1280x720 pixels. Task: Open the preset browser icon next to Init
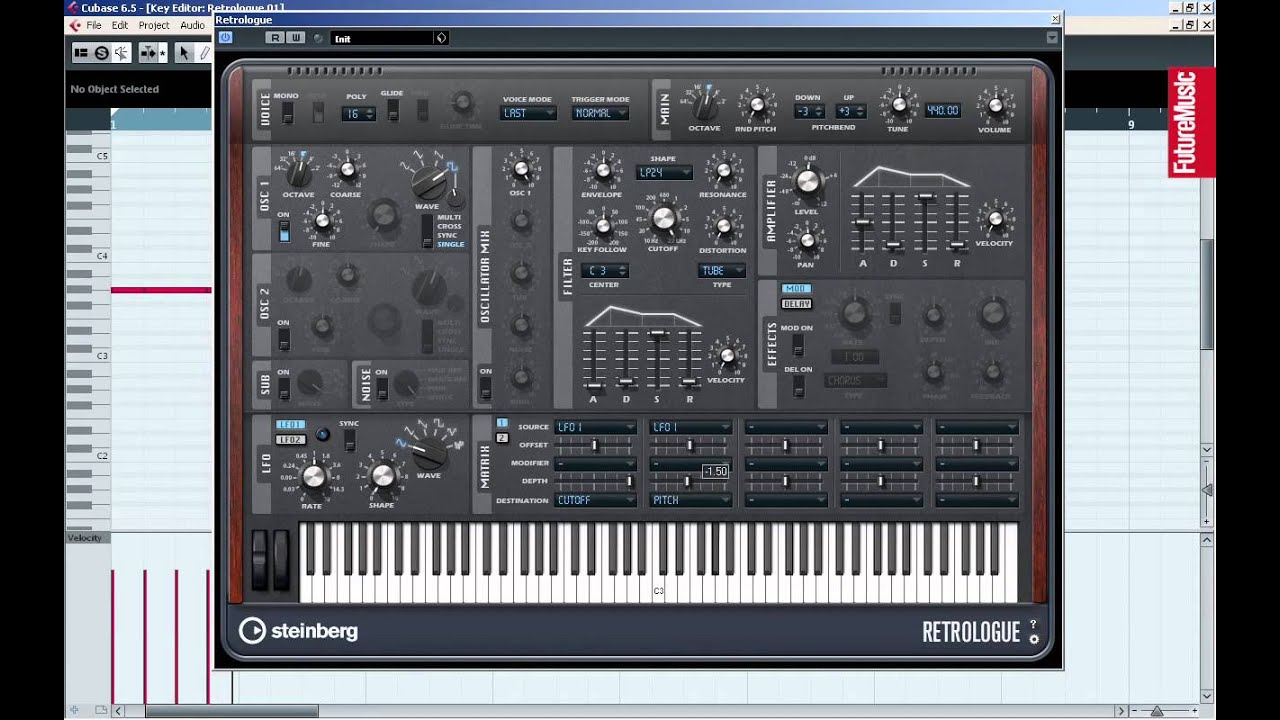pos(441,38)
